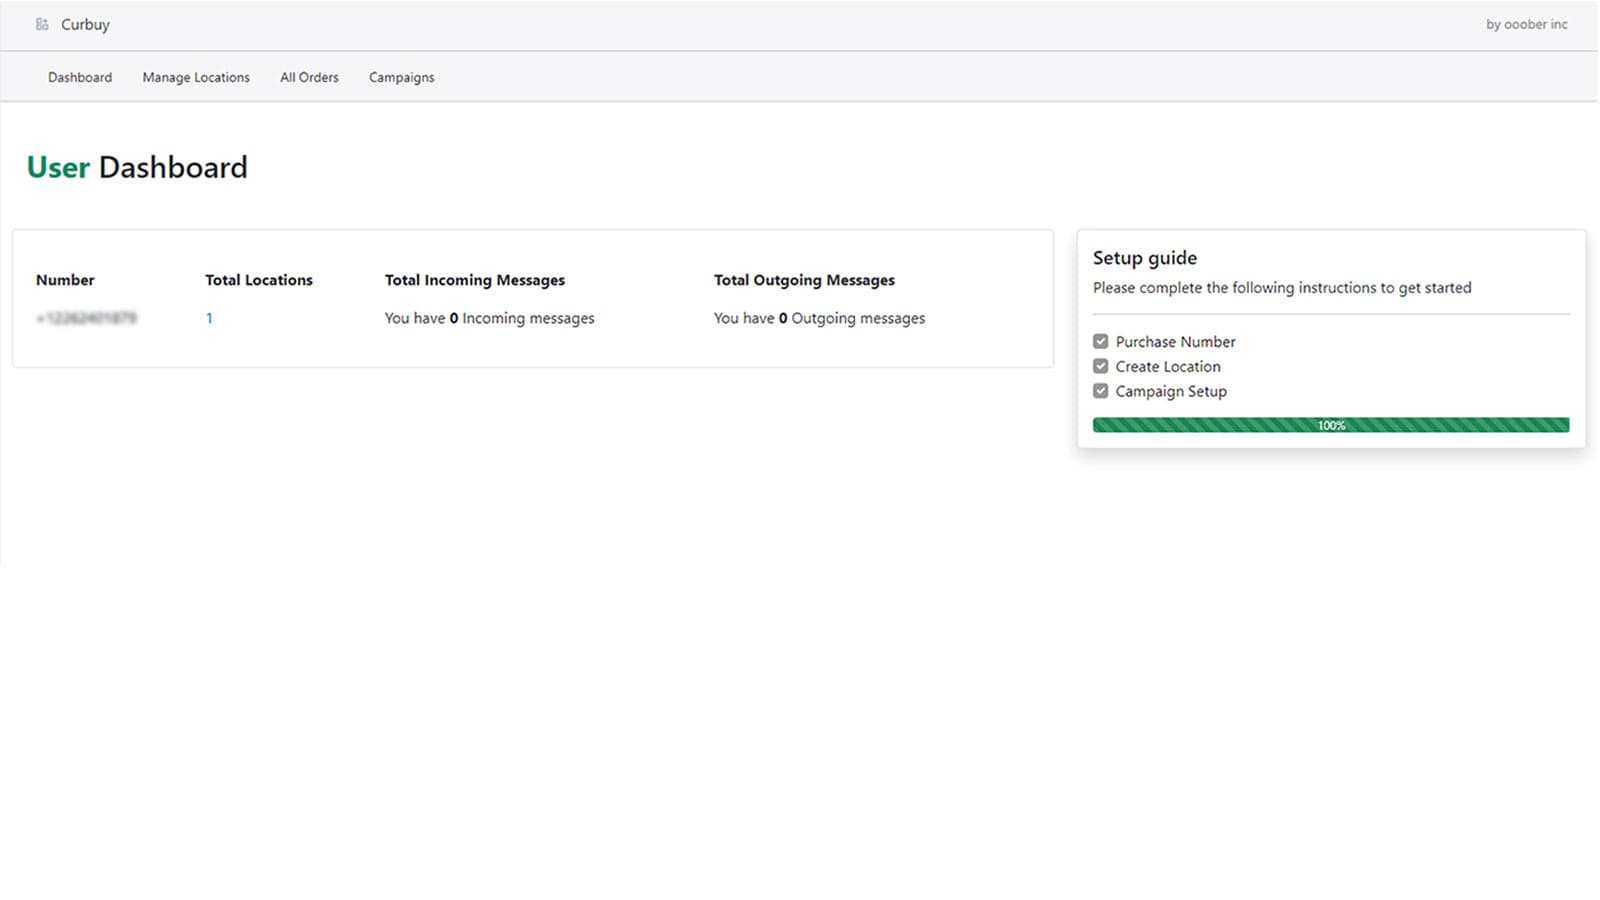Open the Manage Locations page

tap(196, 77)
